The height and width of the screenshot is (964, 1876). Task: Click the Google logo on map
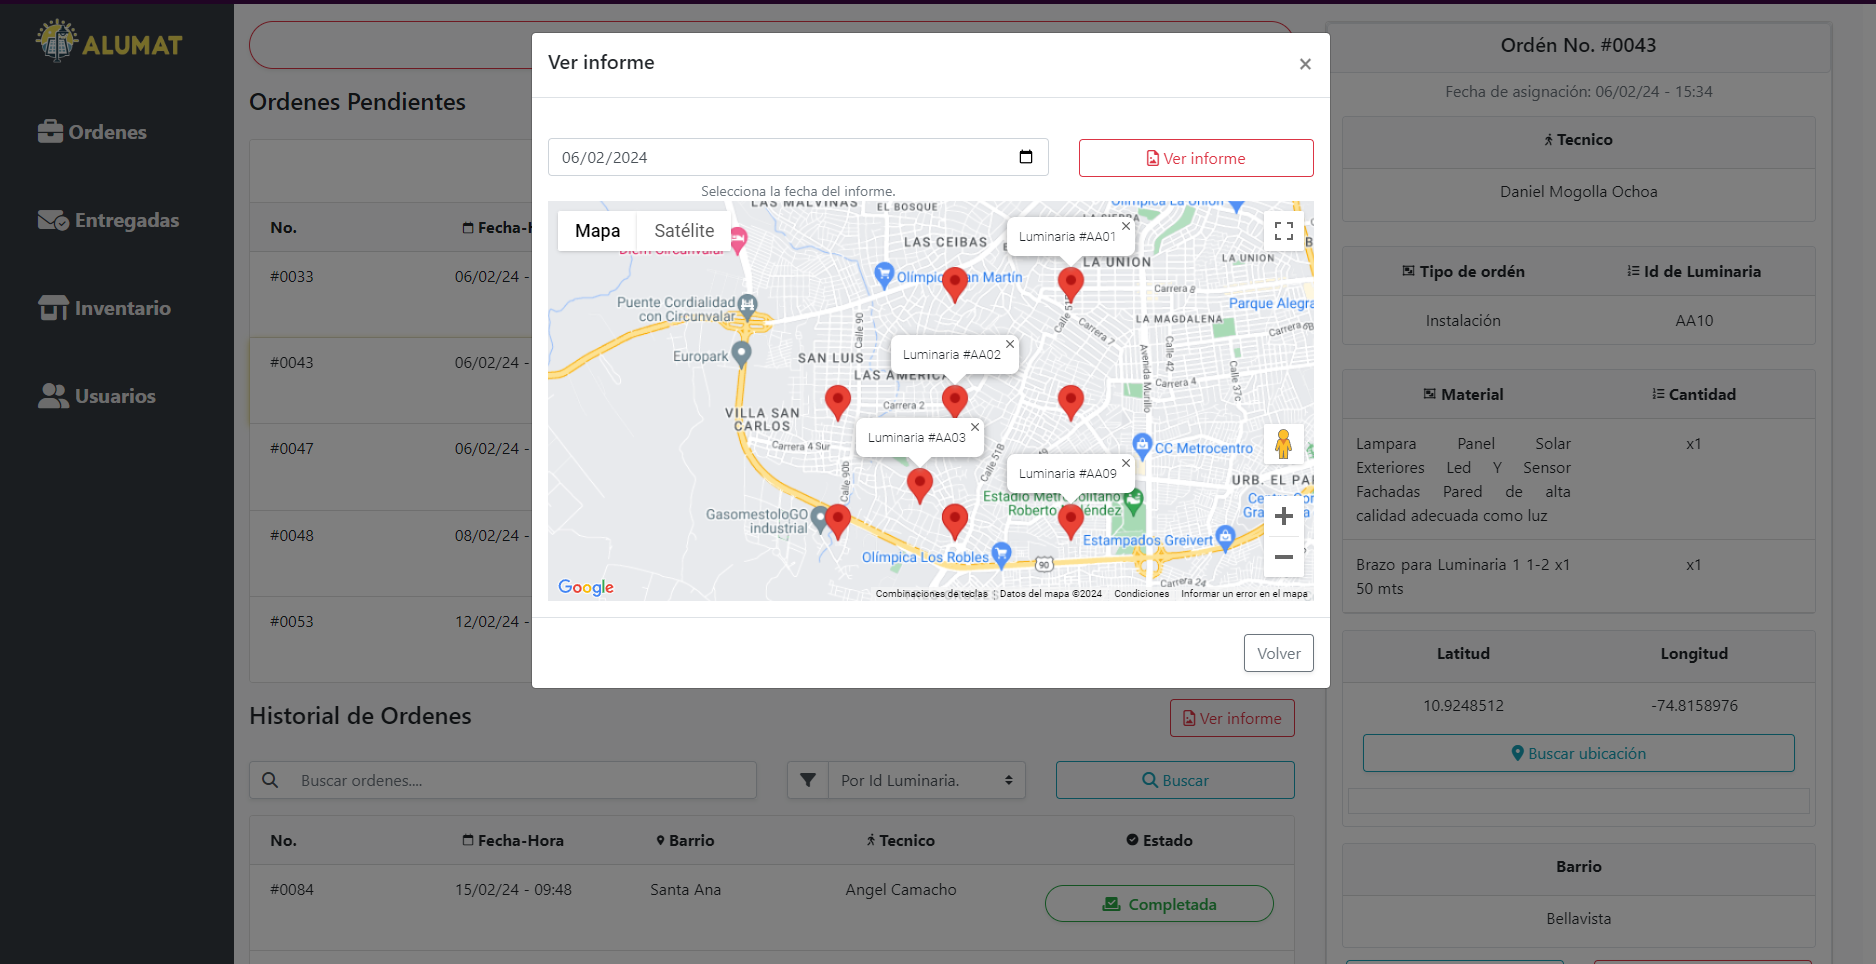pos(586,587)
